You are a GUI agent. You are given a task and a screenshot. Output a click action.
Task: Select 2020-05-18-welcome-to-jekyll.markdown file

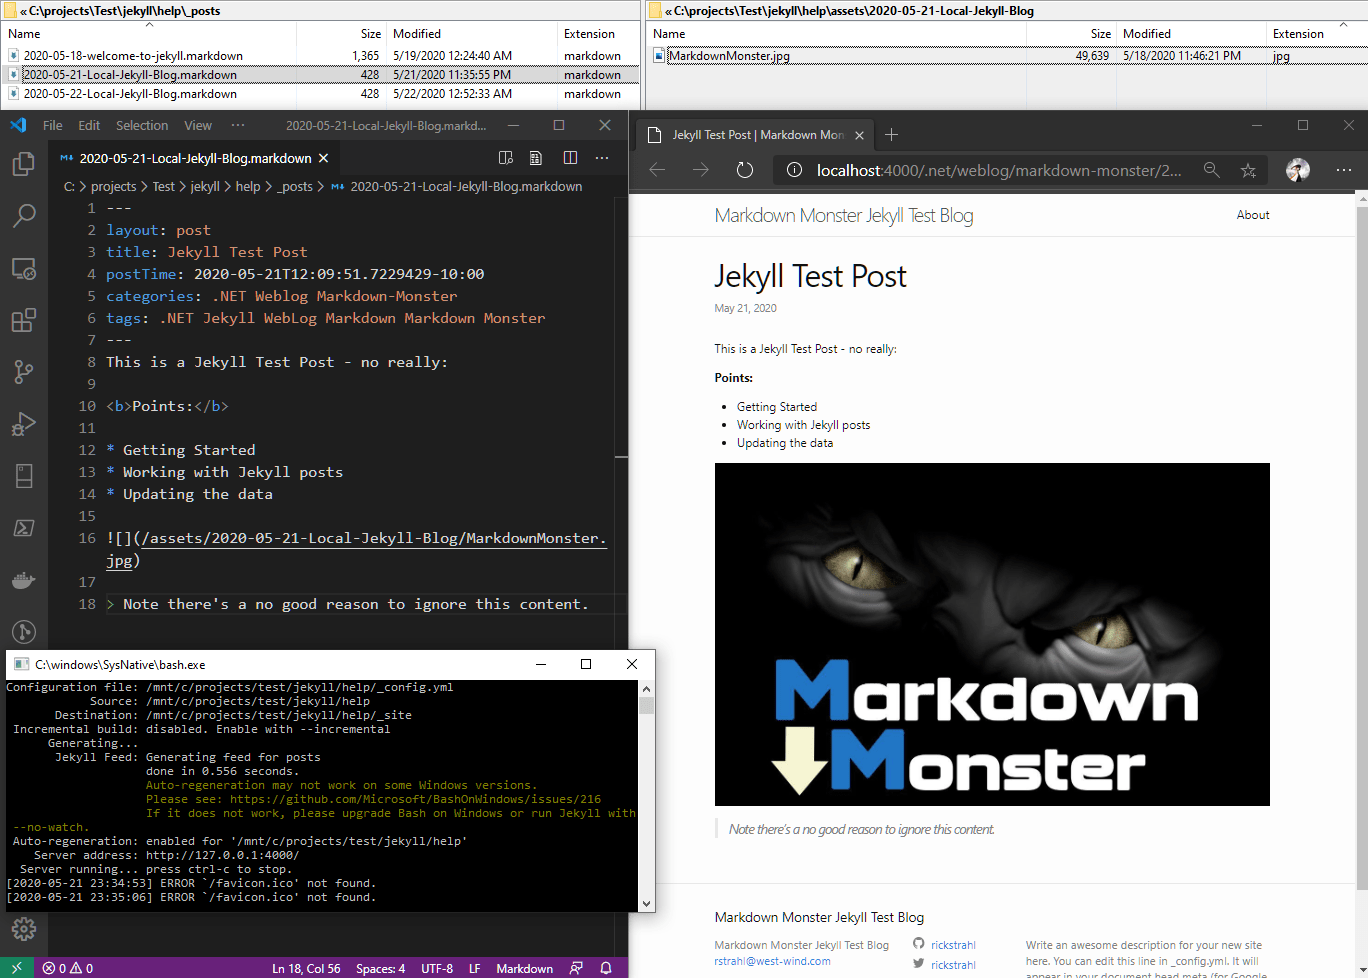(133, 56)
